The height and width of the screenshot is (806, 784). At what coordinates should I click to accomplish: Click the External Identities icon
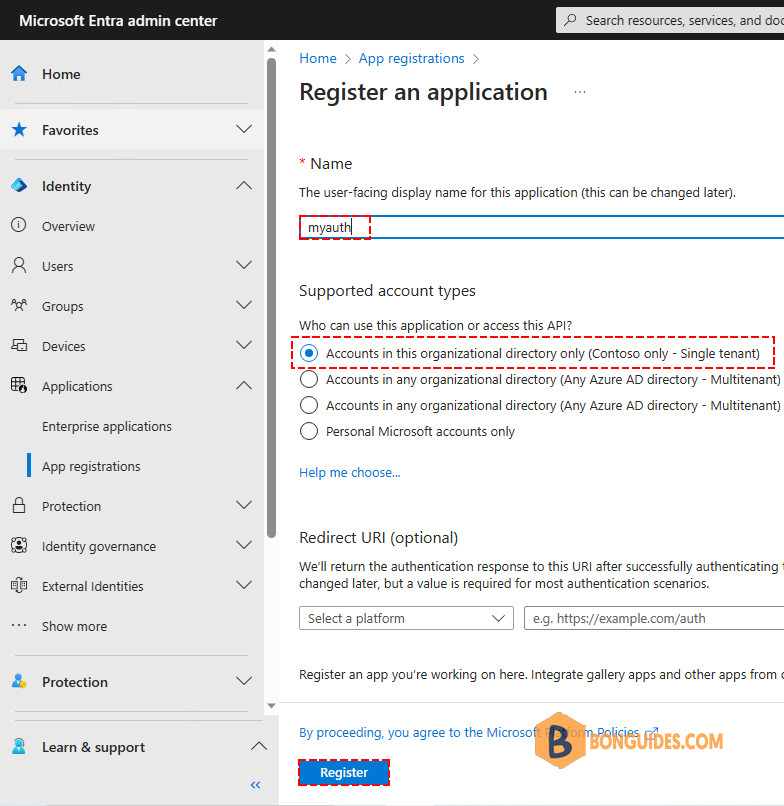click(19, 585)
